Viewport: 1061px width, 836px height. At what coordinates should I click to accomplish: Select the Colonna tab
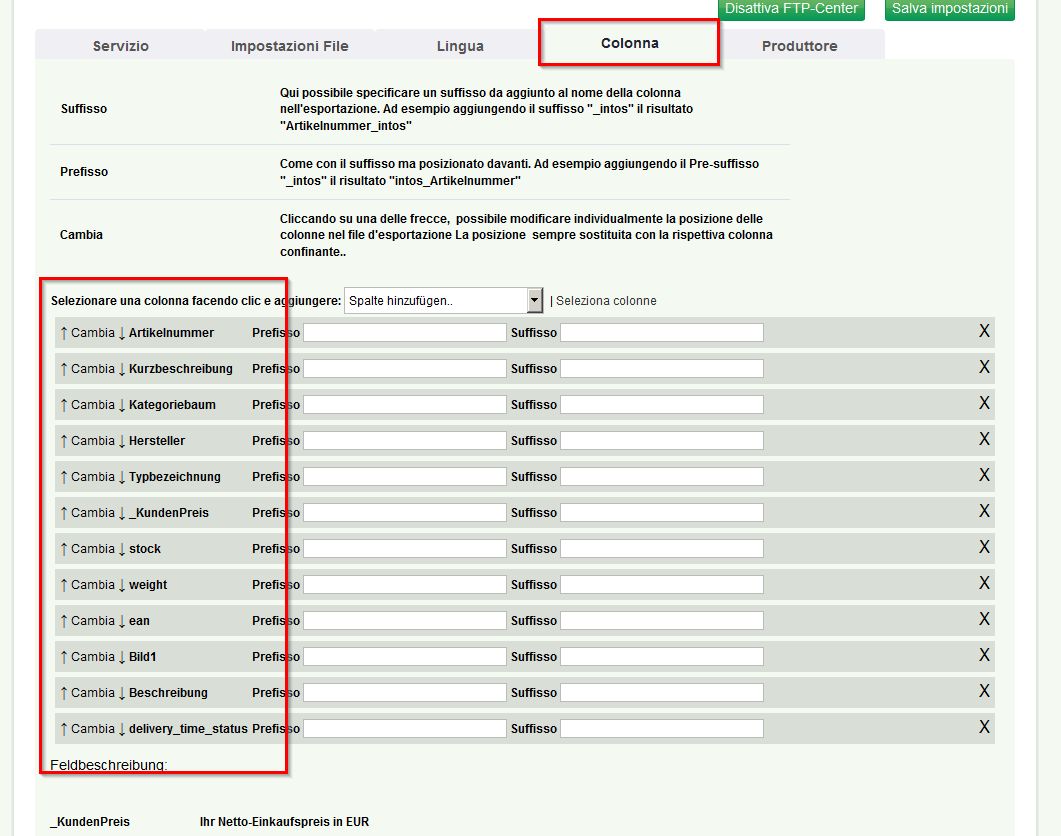tap(629, 43)
